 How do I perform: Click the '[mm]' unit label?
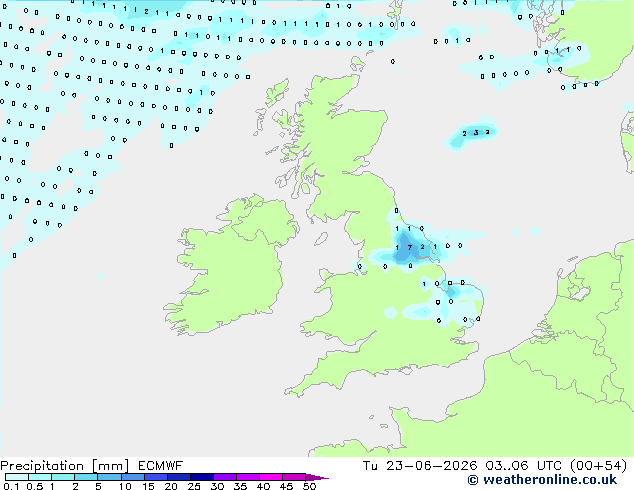pos(110,466)
